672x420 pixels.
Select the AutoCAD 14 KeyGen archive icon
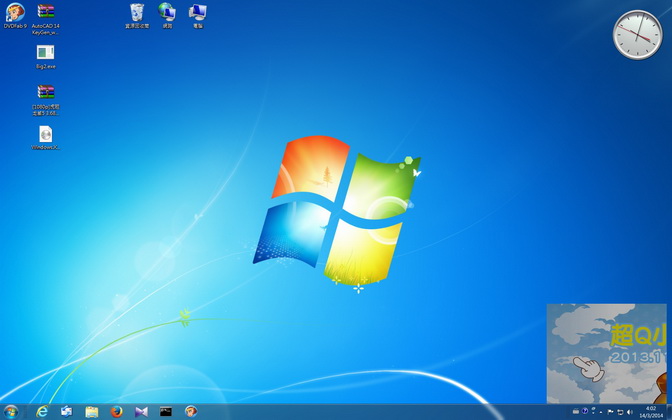click(x=45, y=18)
